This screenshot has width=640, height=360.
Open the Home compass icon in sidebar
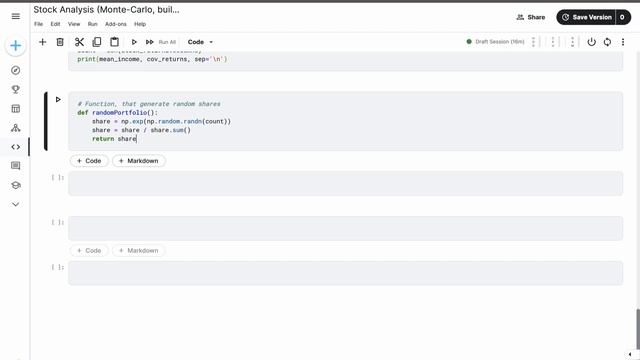[x=16, y=70]
